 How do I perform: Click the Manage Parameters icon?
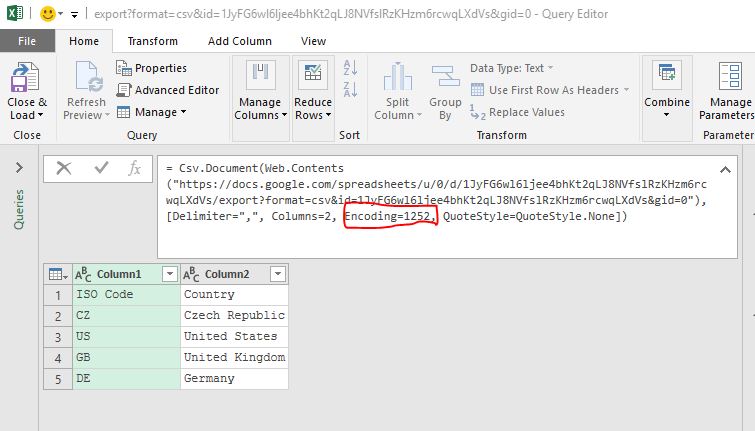[730, 76]
